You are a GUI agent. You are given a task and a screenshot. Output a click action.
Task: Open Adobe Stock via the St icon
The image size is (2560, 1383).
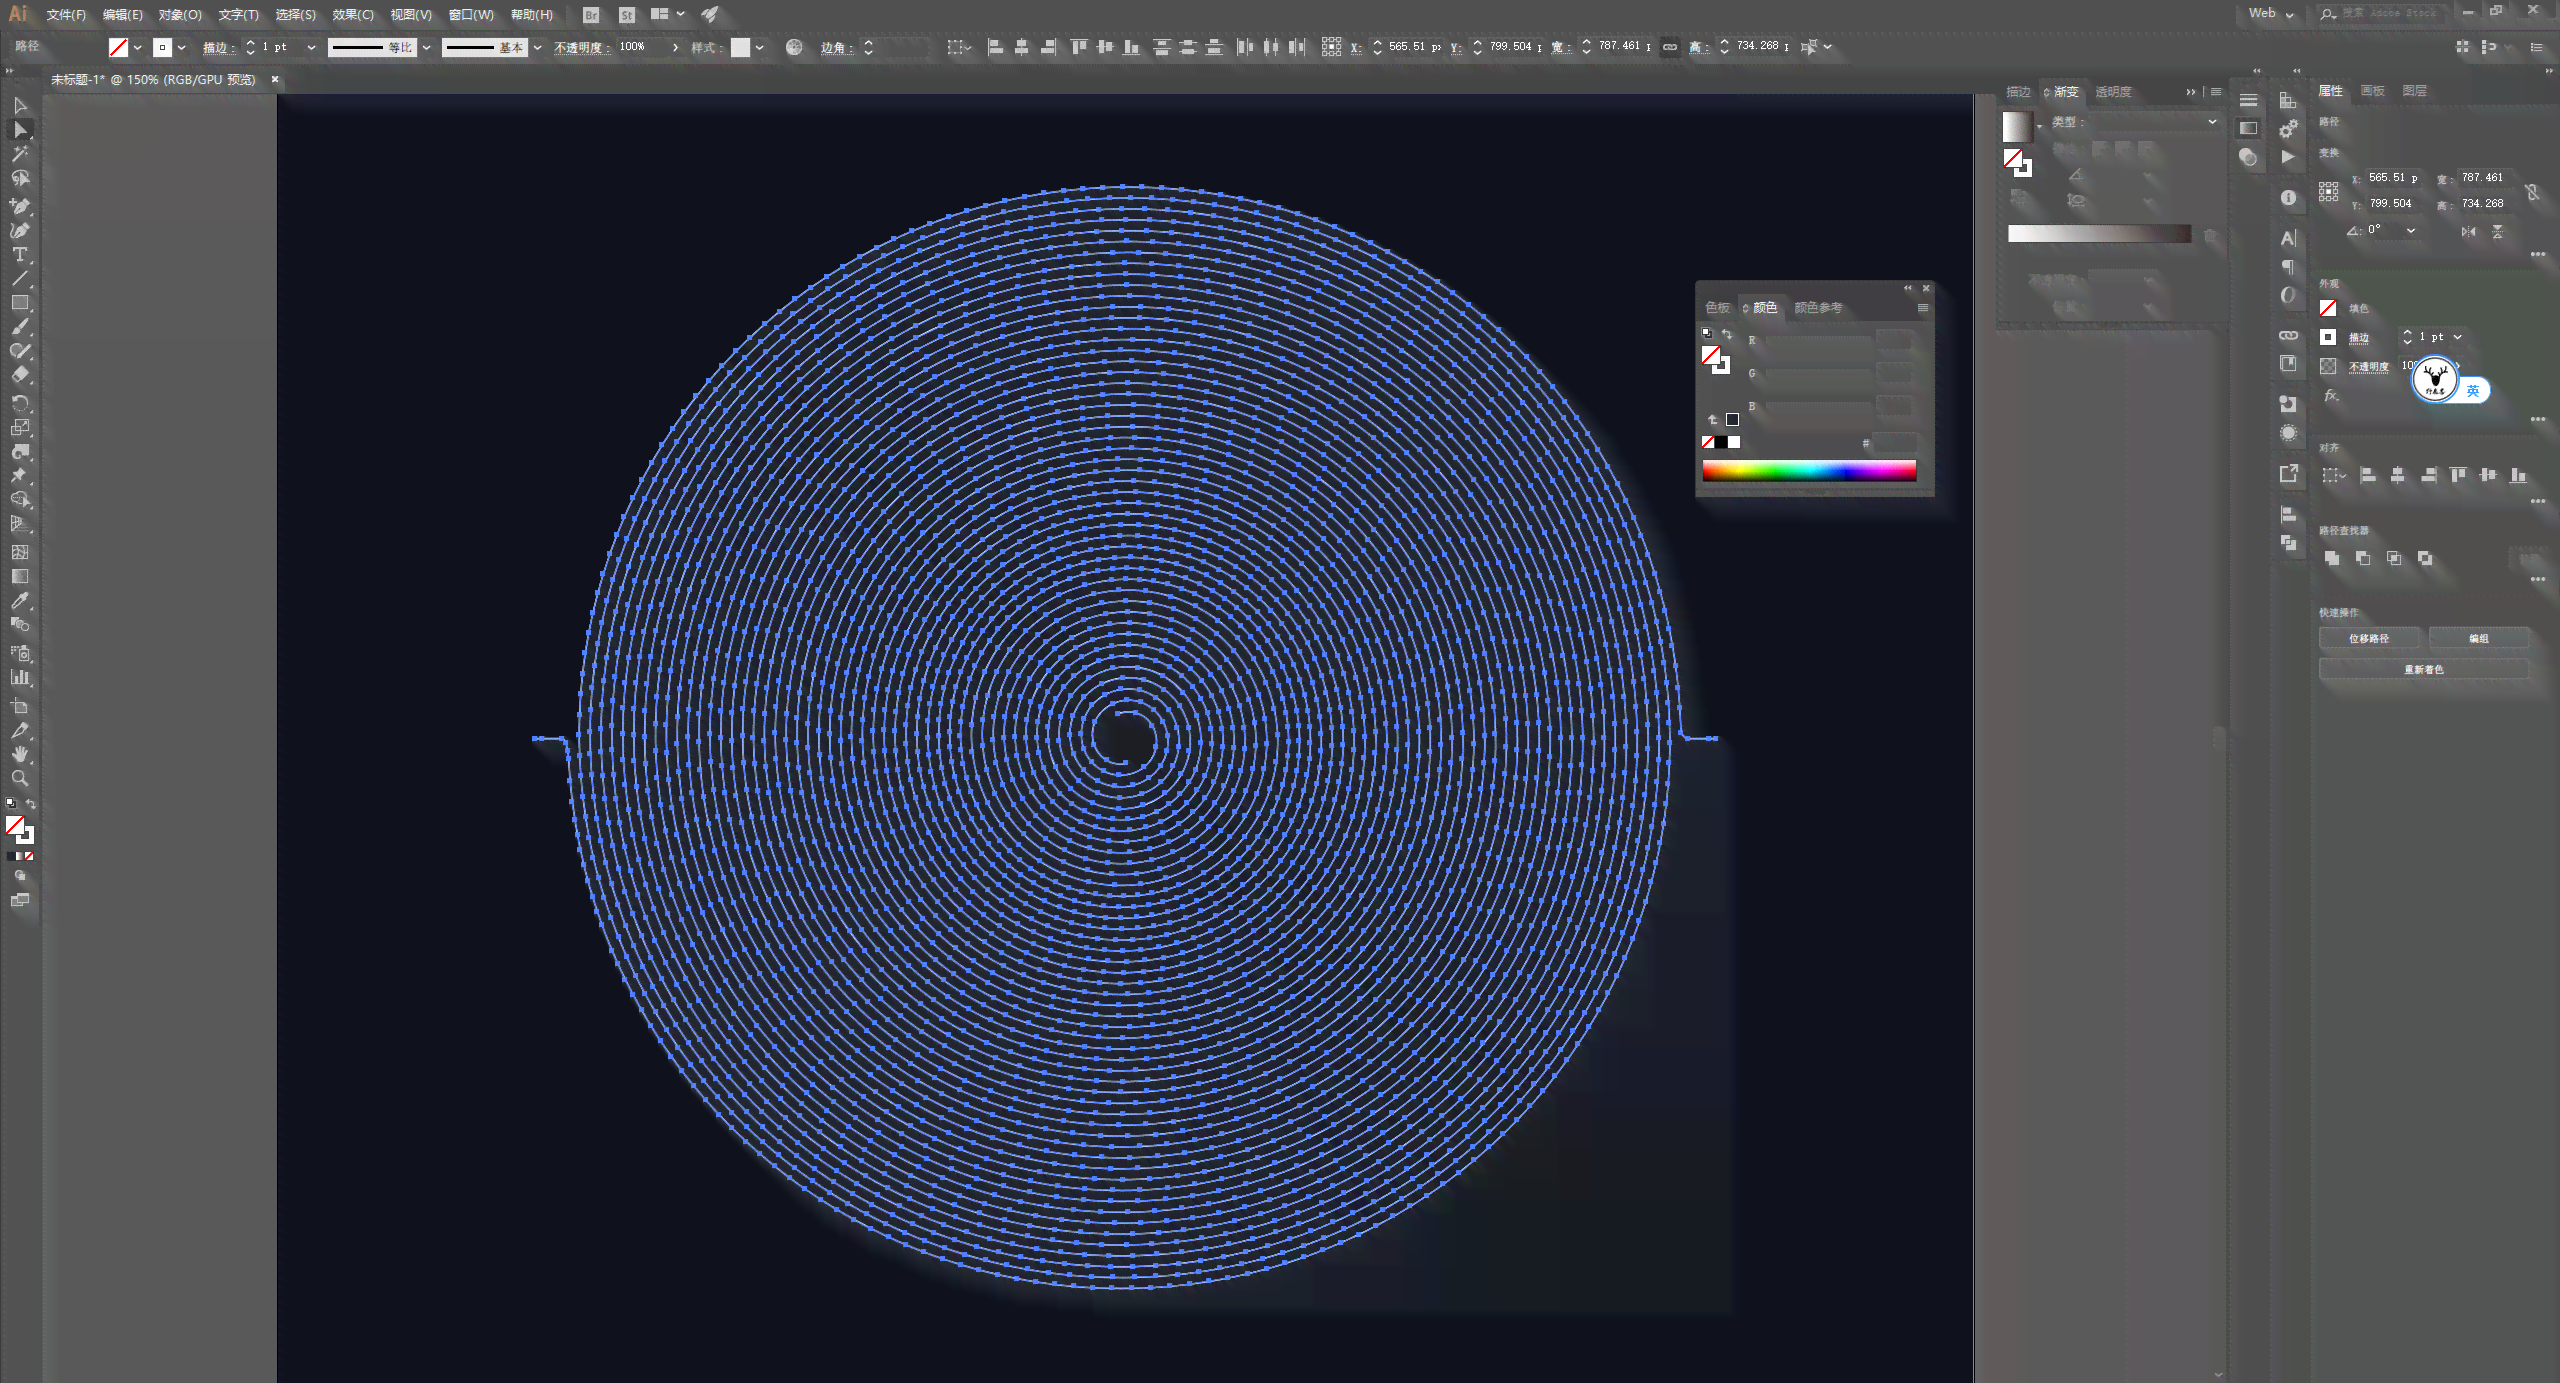(x=627, y=15)
